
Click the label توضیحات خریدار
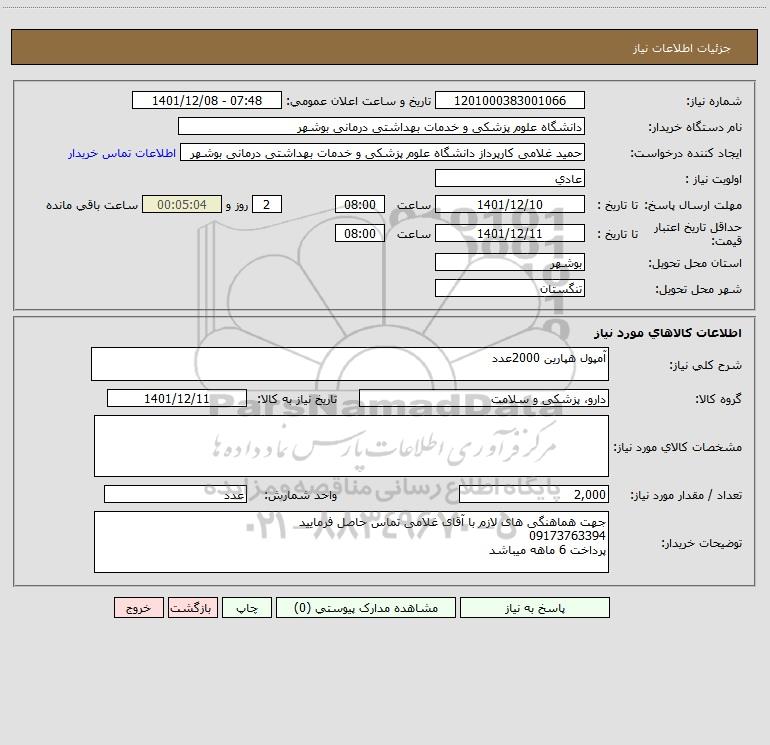tap(701, 543)
